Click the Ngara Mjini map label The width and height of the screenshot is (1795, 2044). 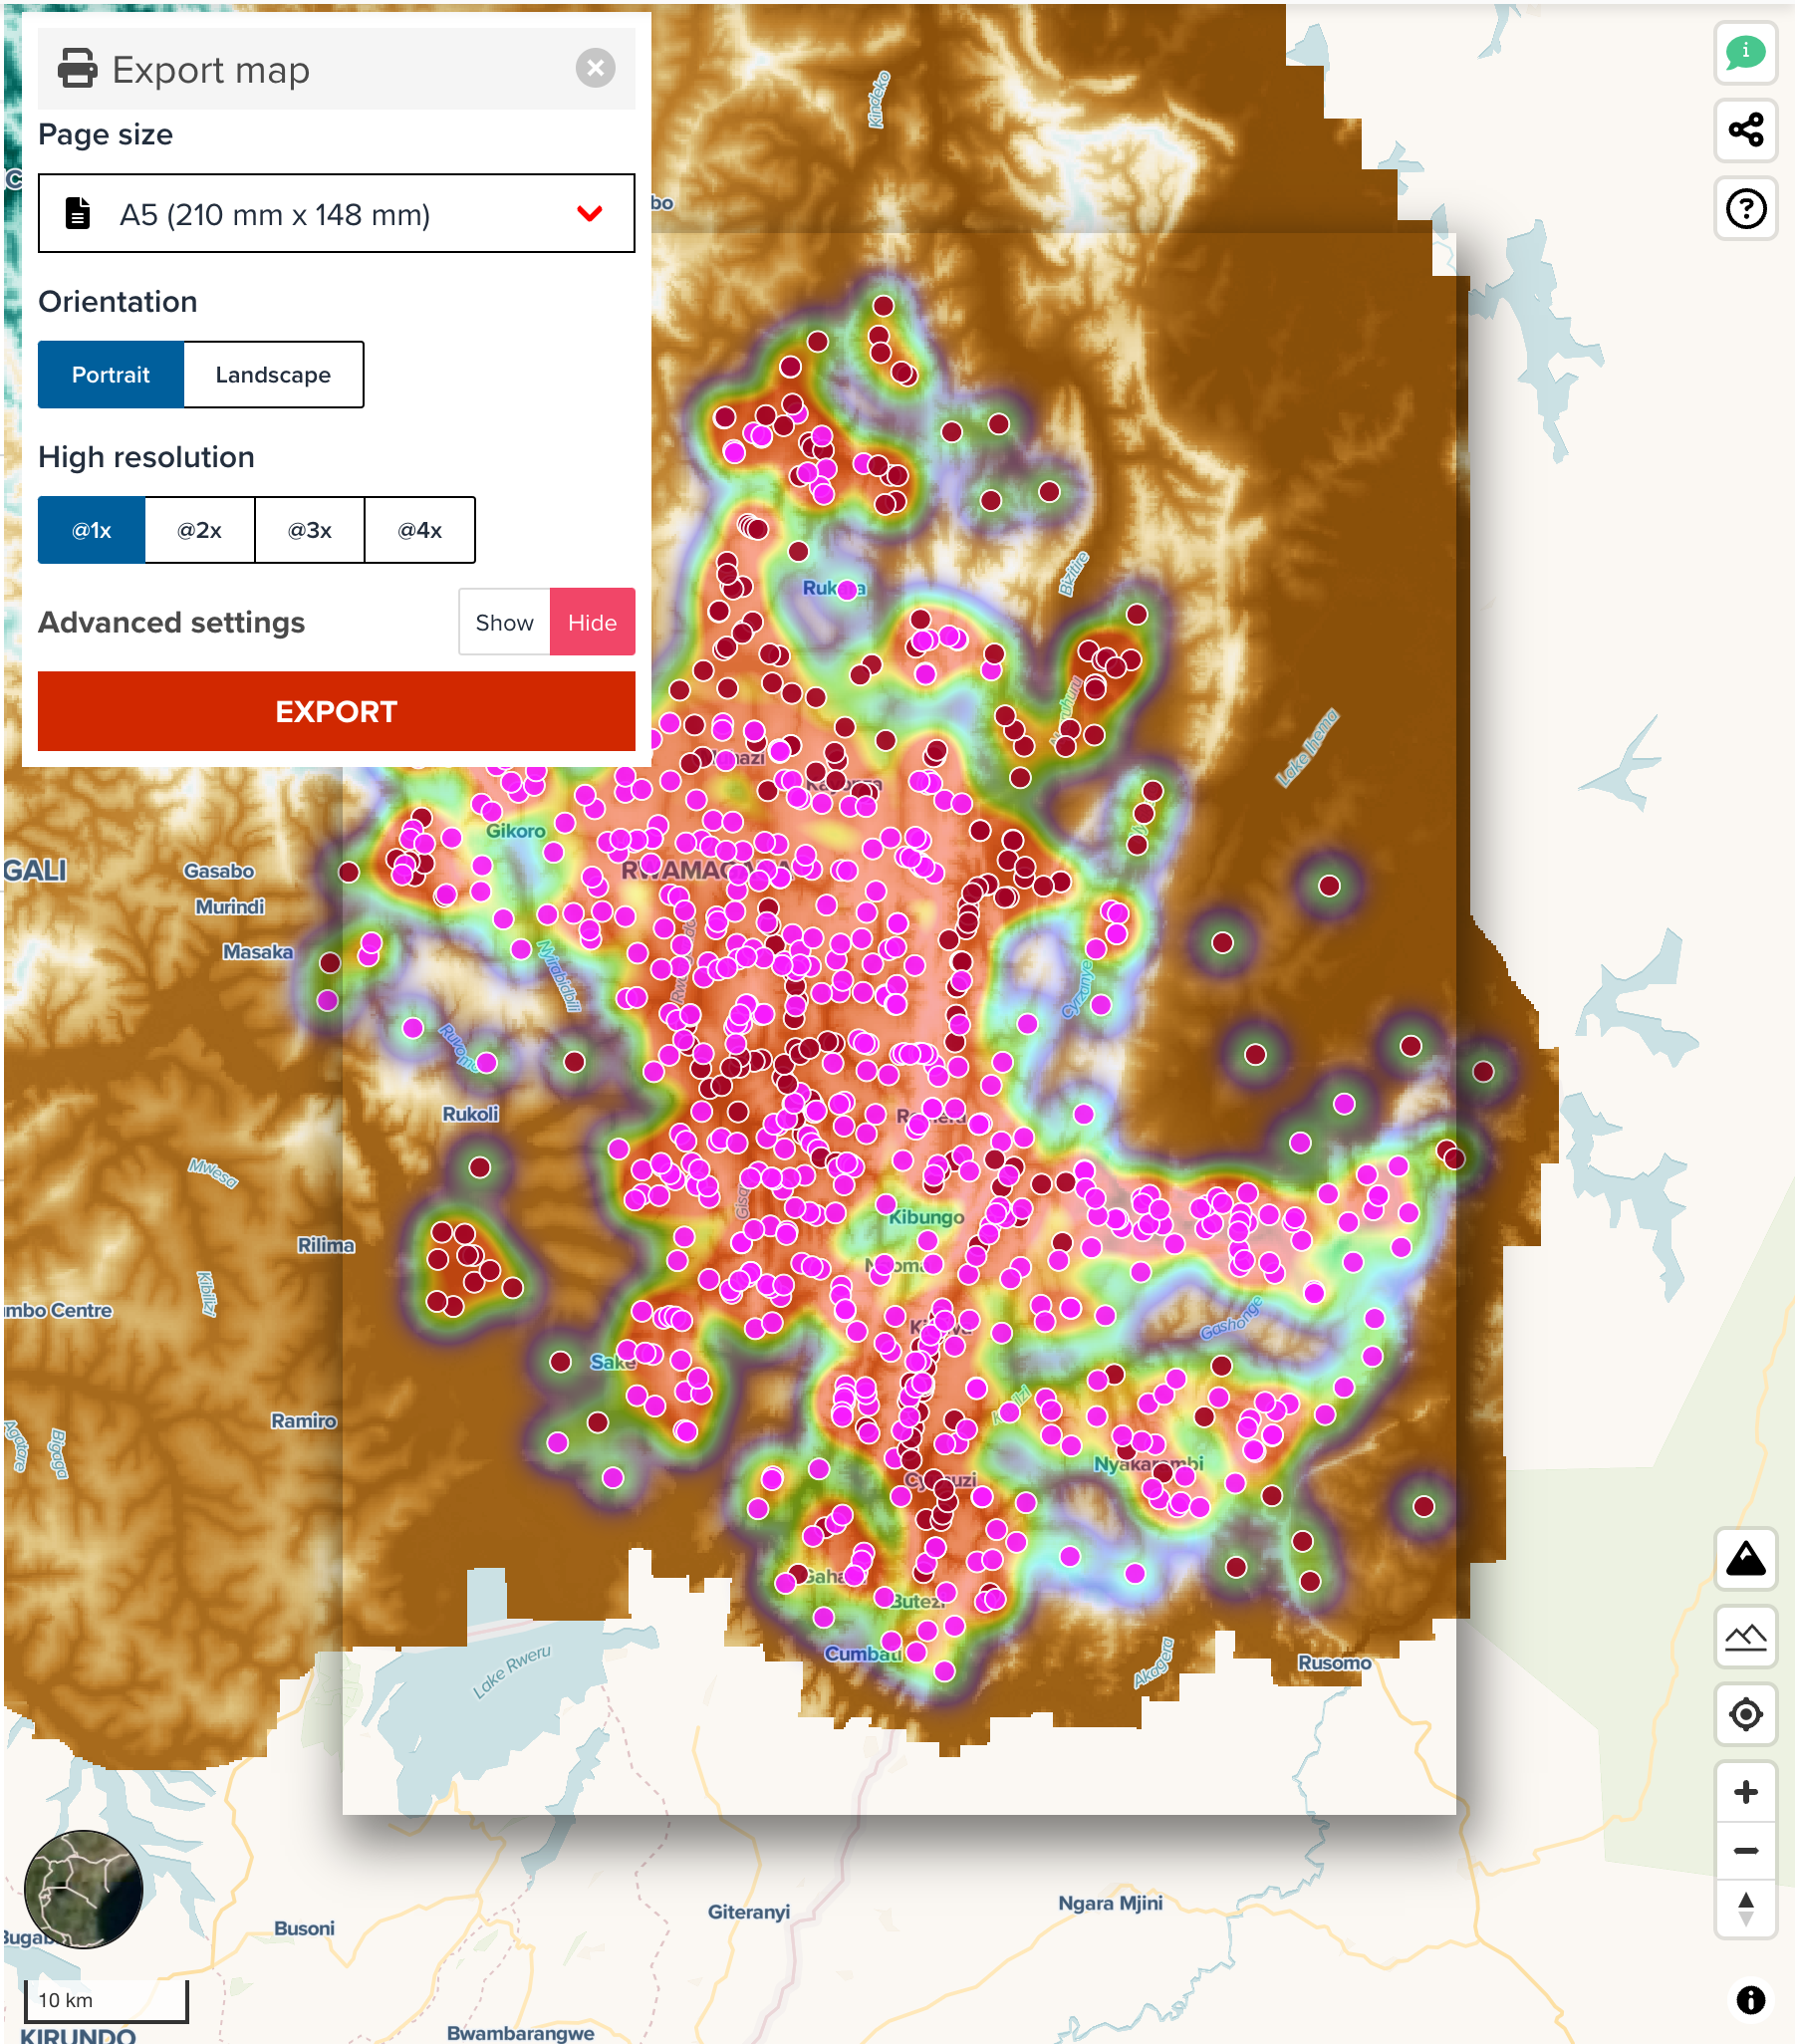1110,1903
